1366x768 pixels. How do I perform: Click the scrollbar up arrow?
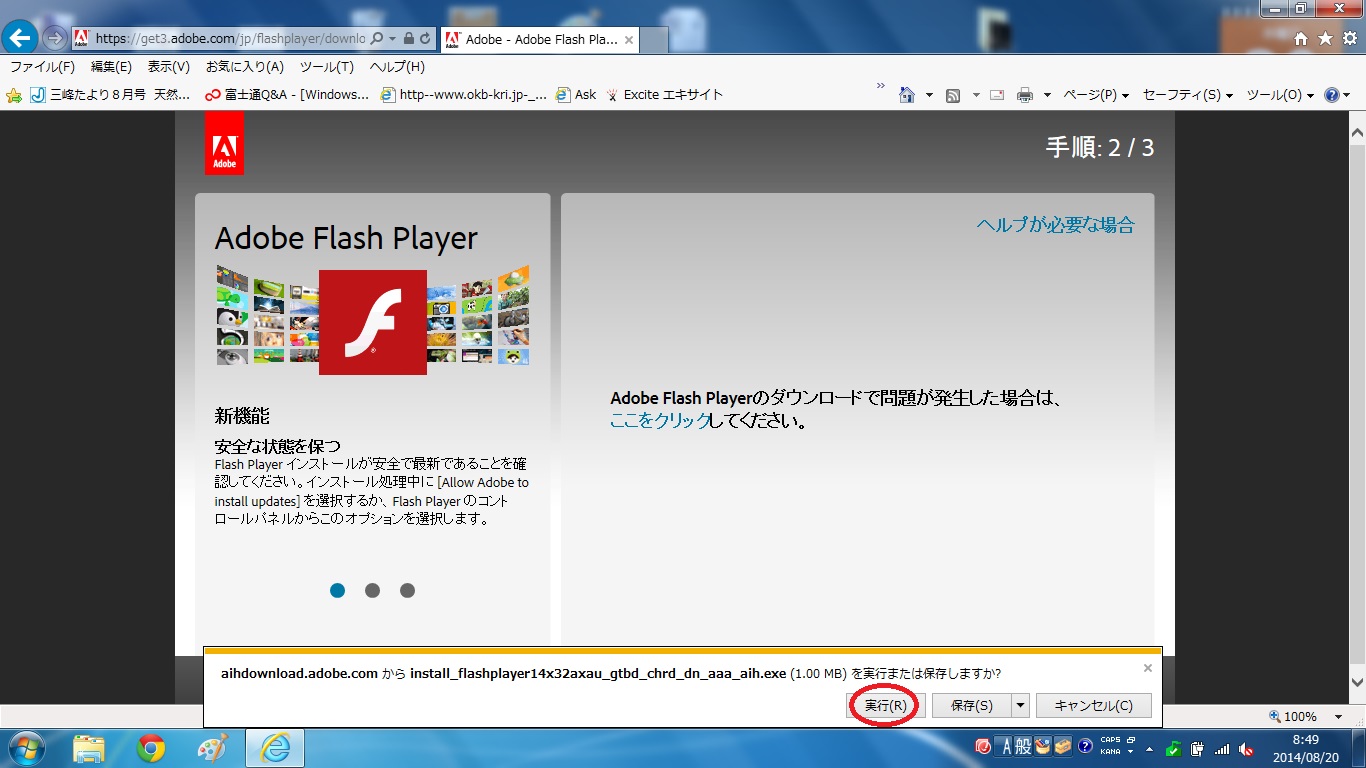(x=1357, y=131)
